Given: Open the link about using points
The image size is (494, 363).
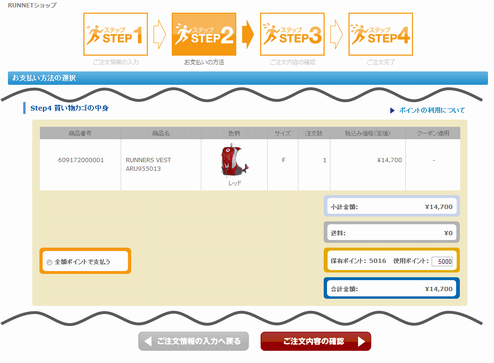Looking at the screenshot, I should 432,110.
